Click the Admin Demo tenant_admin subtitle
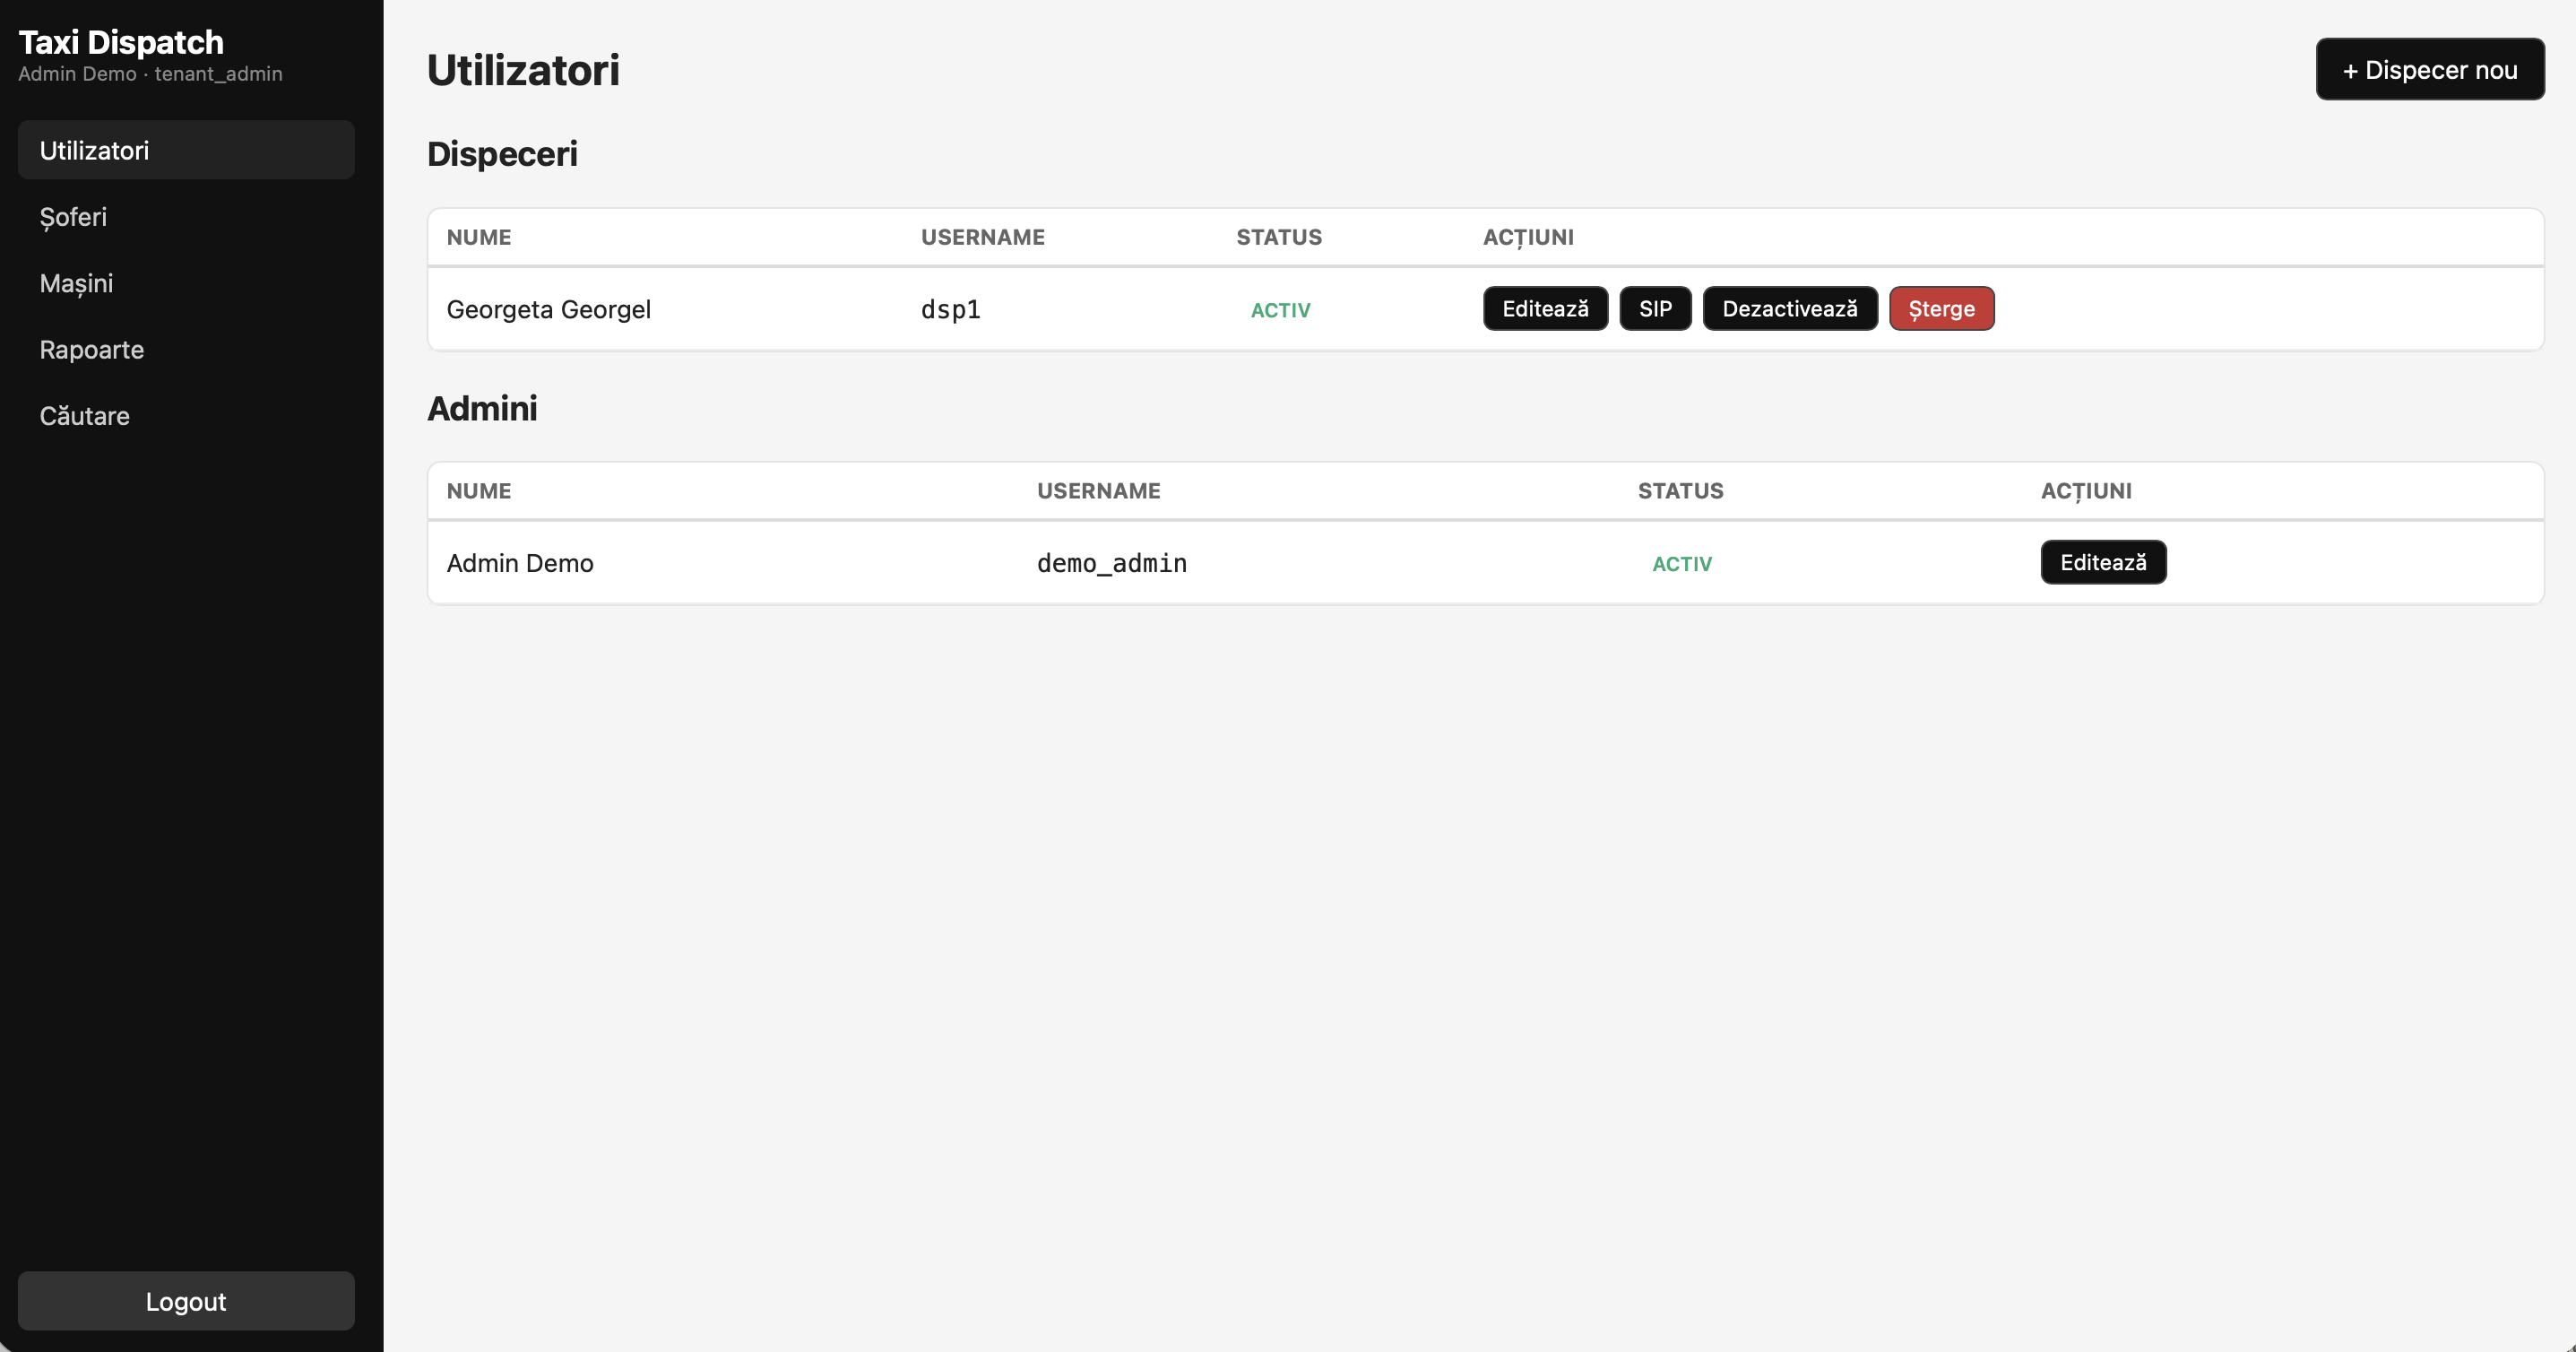This screenshot has height=1352, width=2576. [x=150, y=74]
